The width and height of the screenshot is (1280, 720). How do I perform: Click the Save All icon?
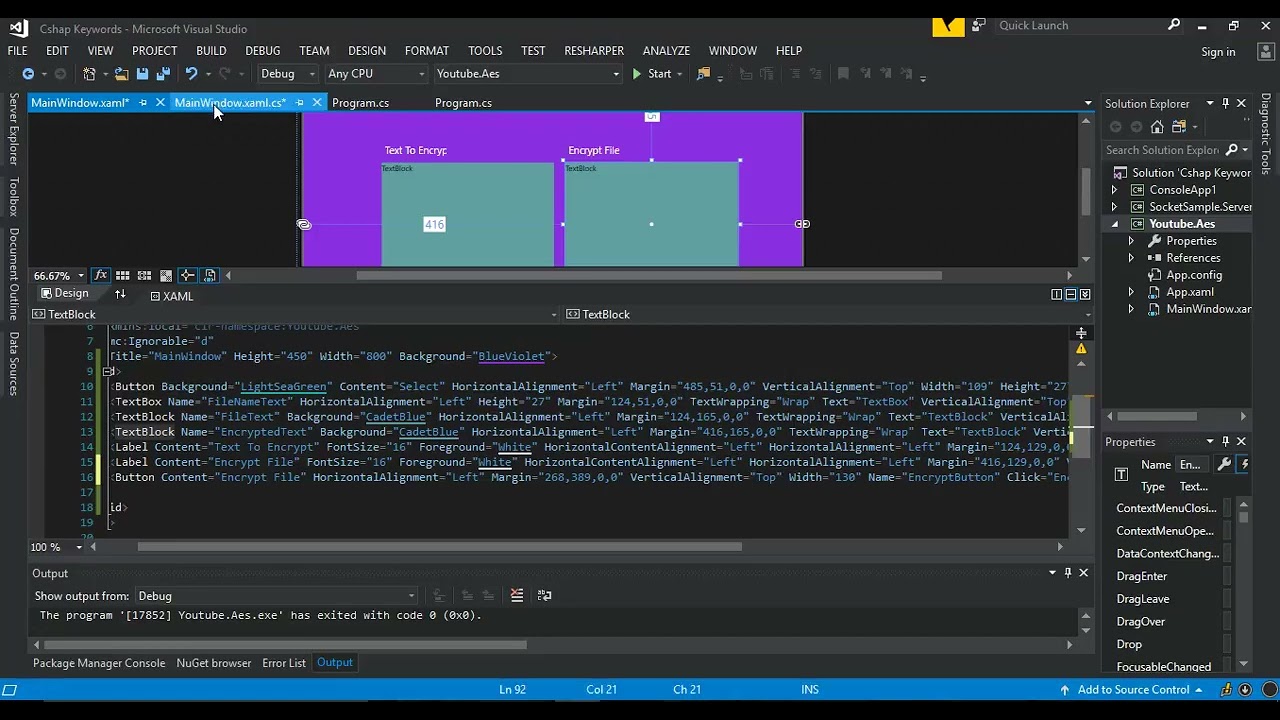(x=163, y=74)
